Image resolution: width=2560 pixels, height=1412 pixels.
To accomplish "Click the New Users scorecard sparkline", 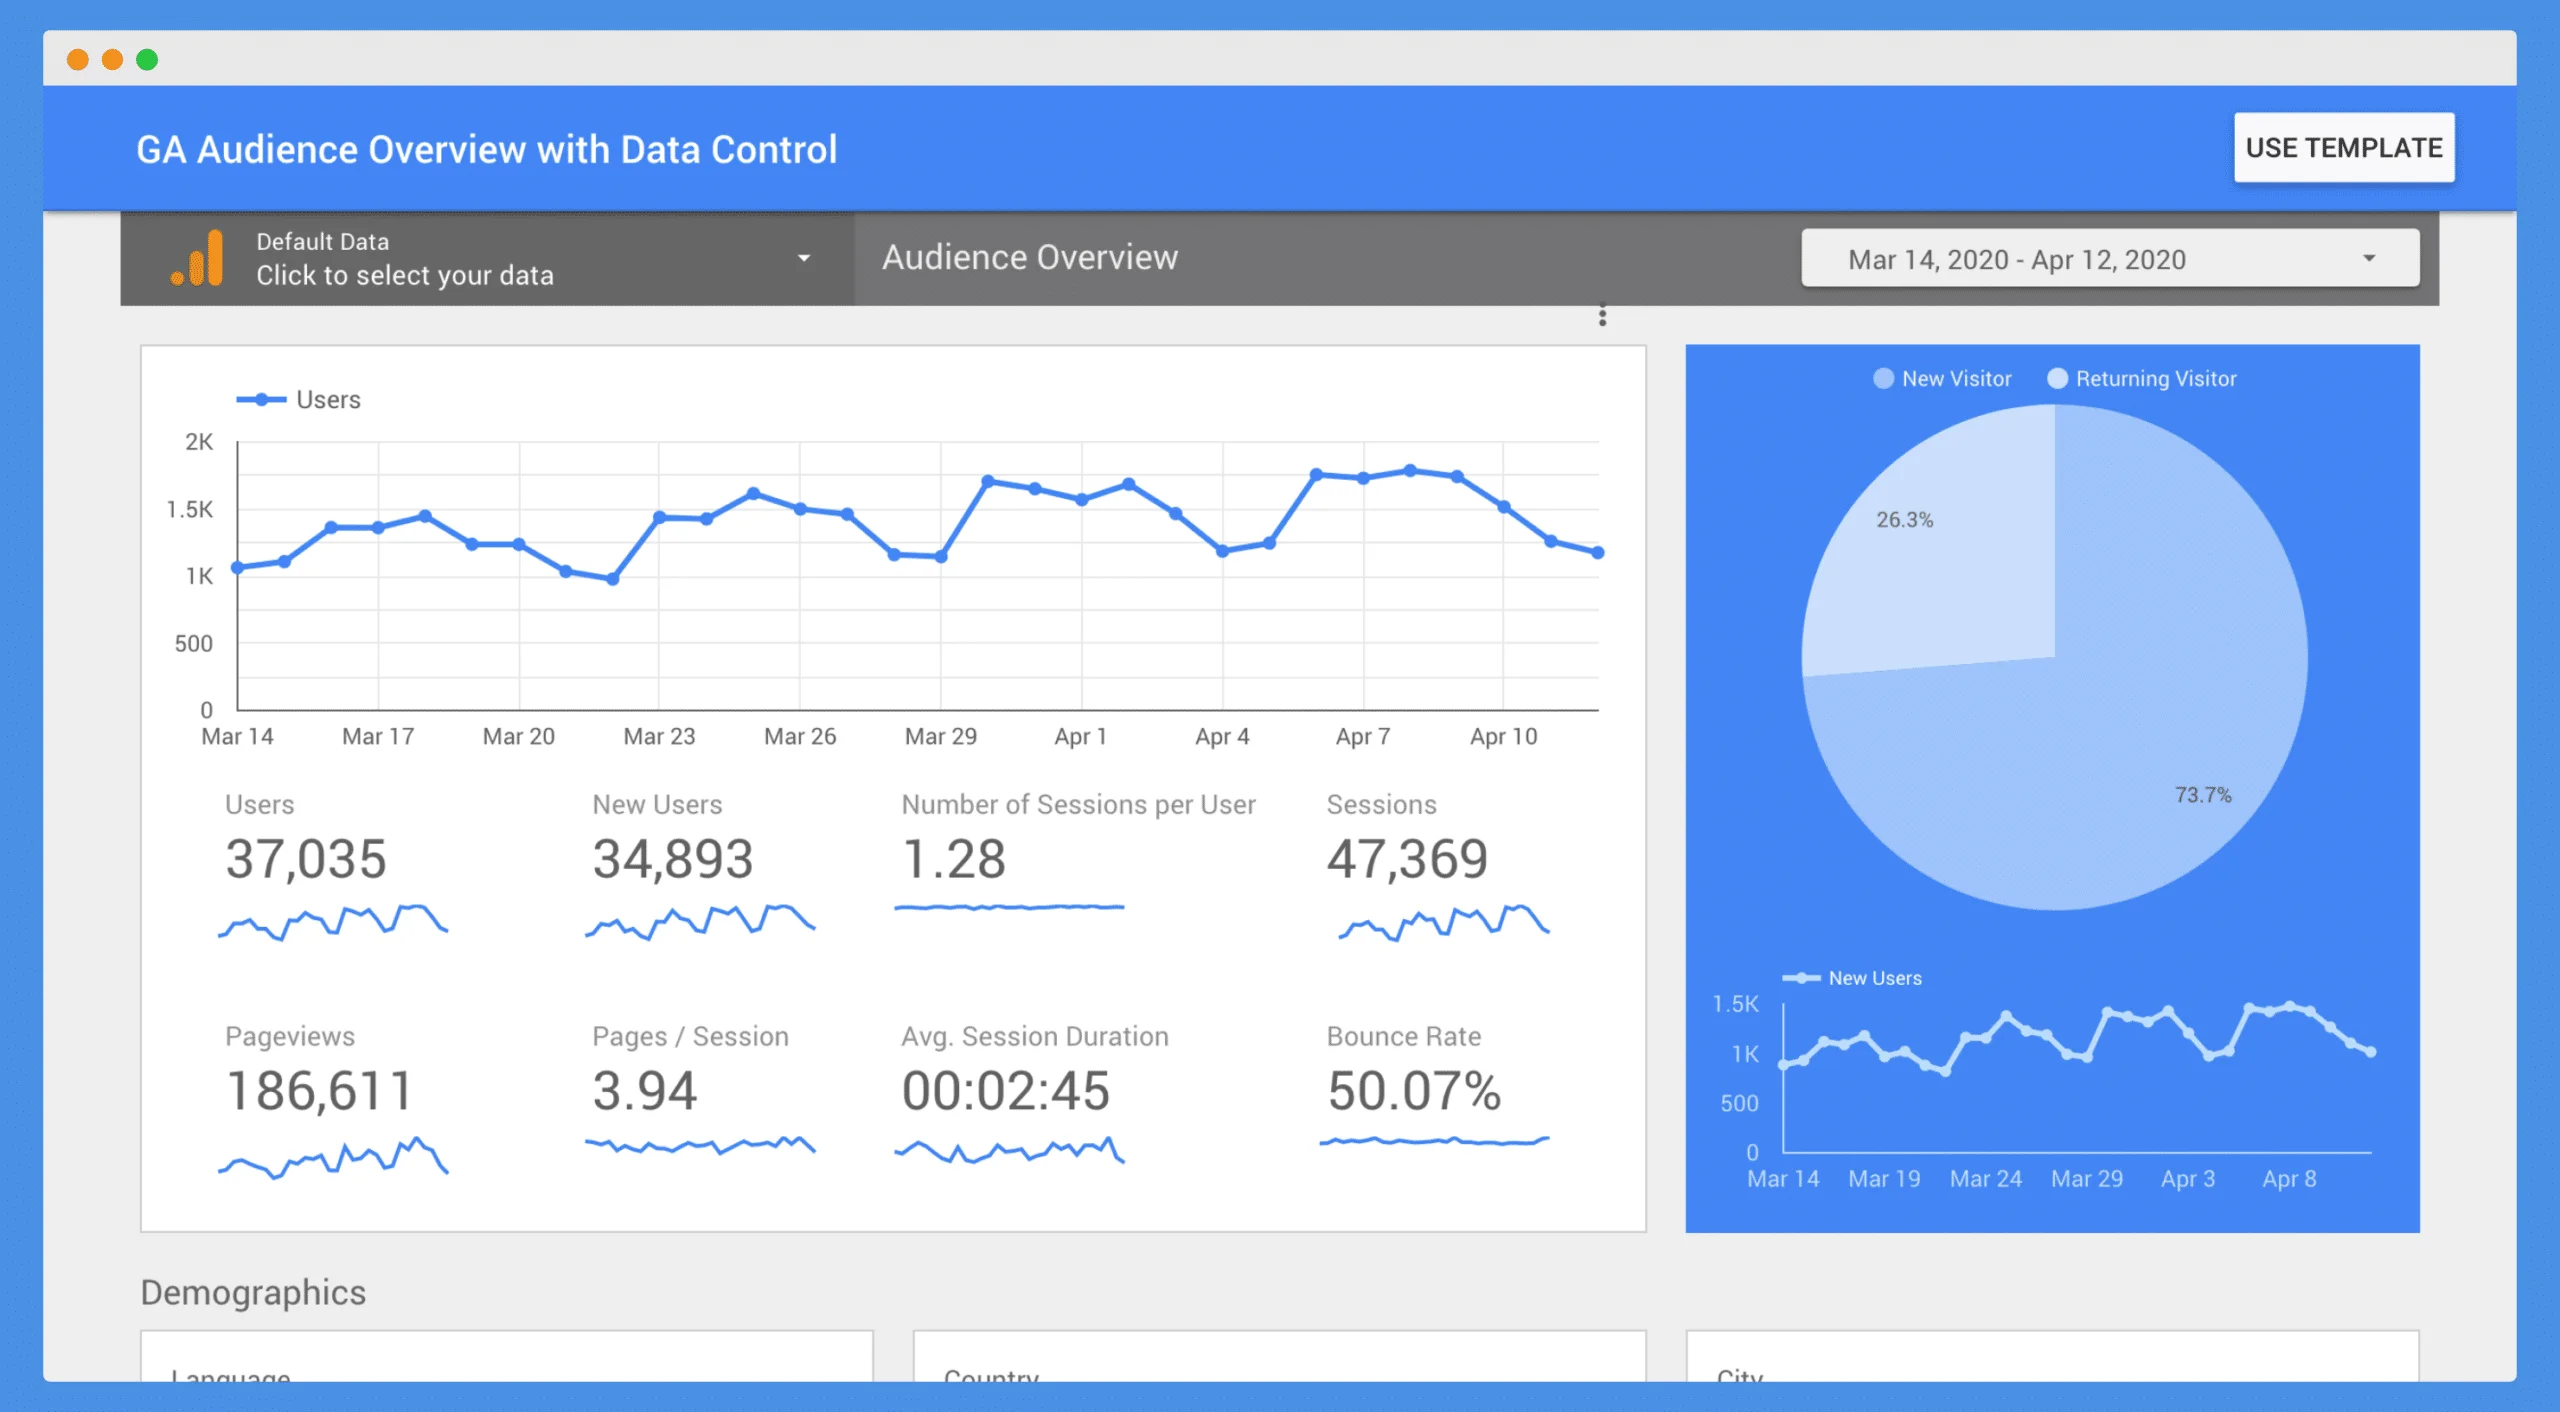I will click(700, 922).
